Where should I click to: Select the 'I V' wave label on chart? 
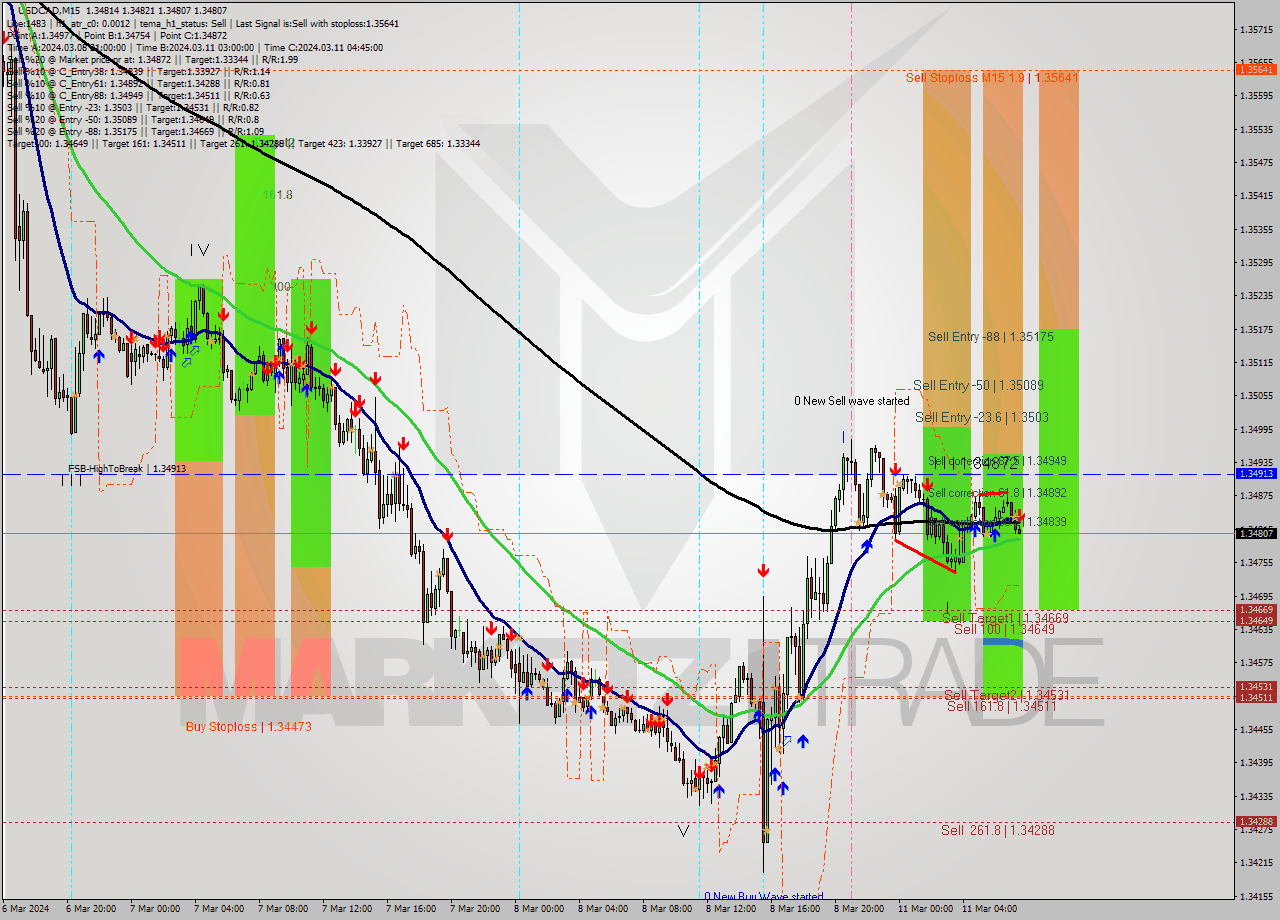click(199, 249)
